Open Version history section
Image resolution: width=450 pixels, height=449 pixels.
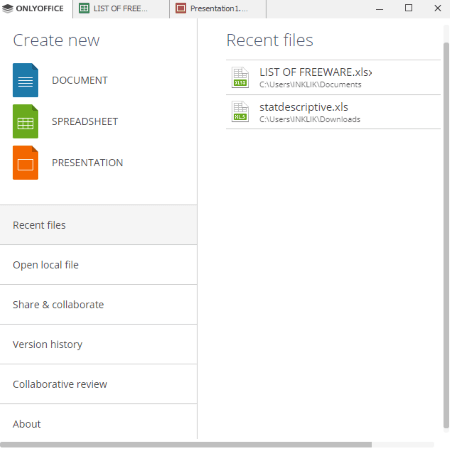[x=98, y=344]
